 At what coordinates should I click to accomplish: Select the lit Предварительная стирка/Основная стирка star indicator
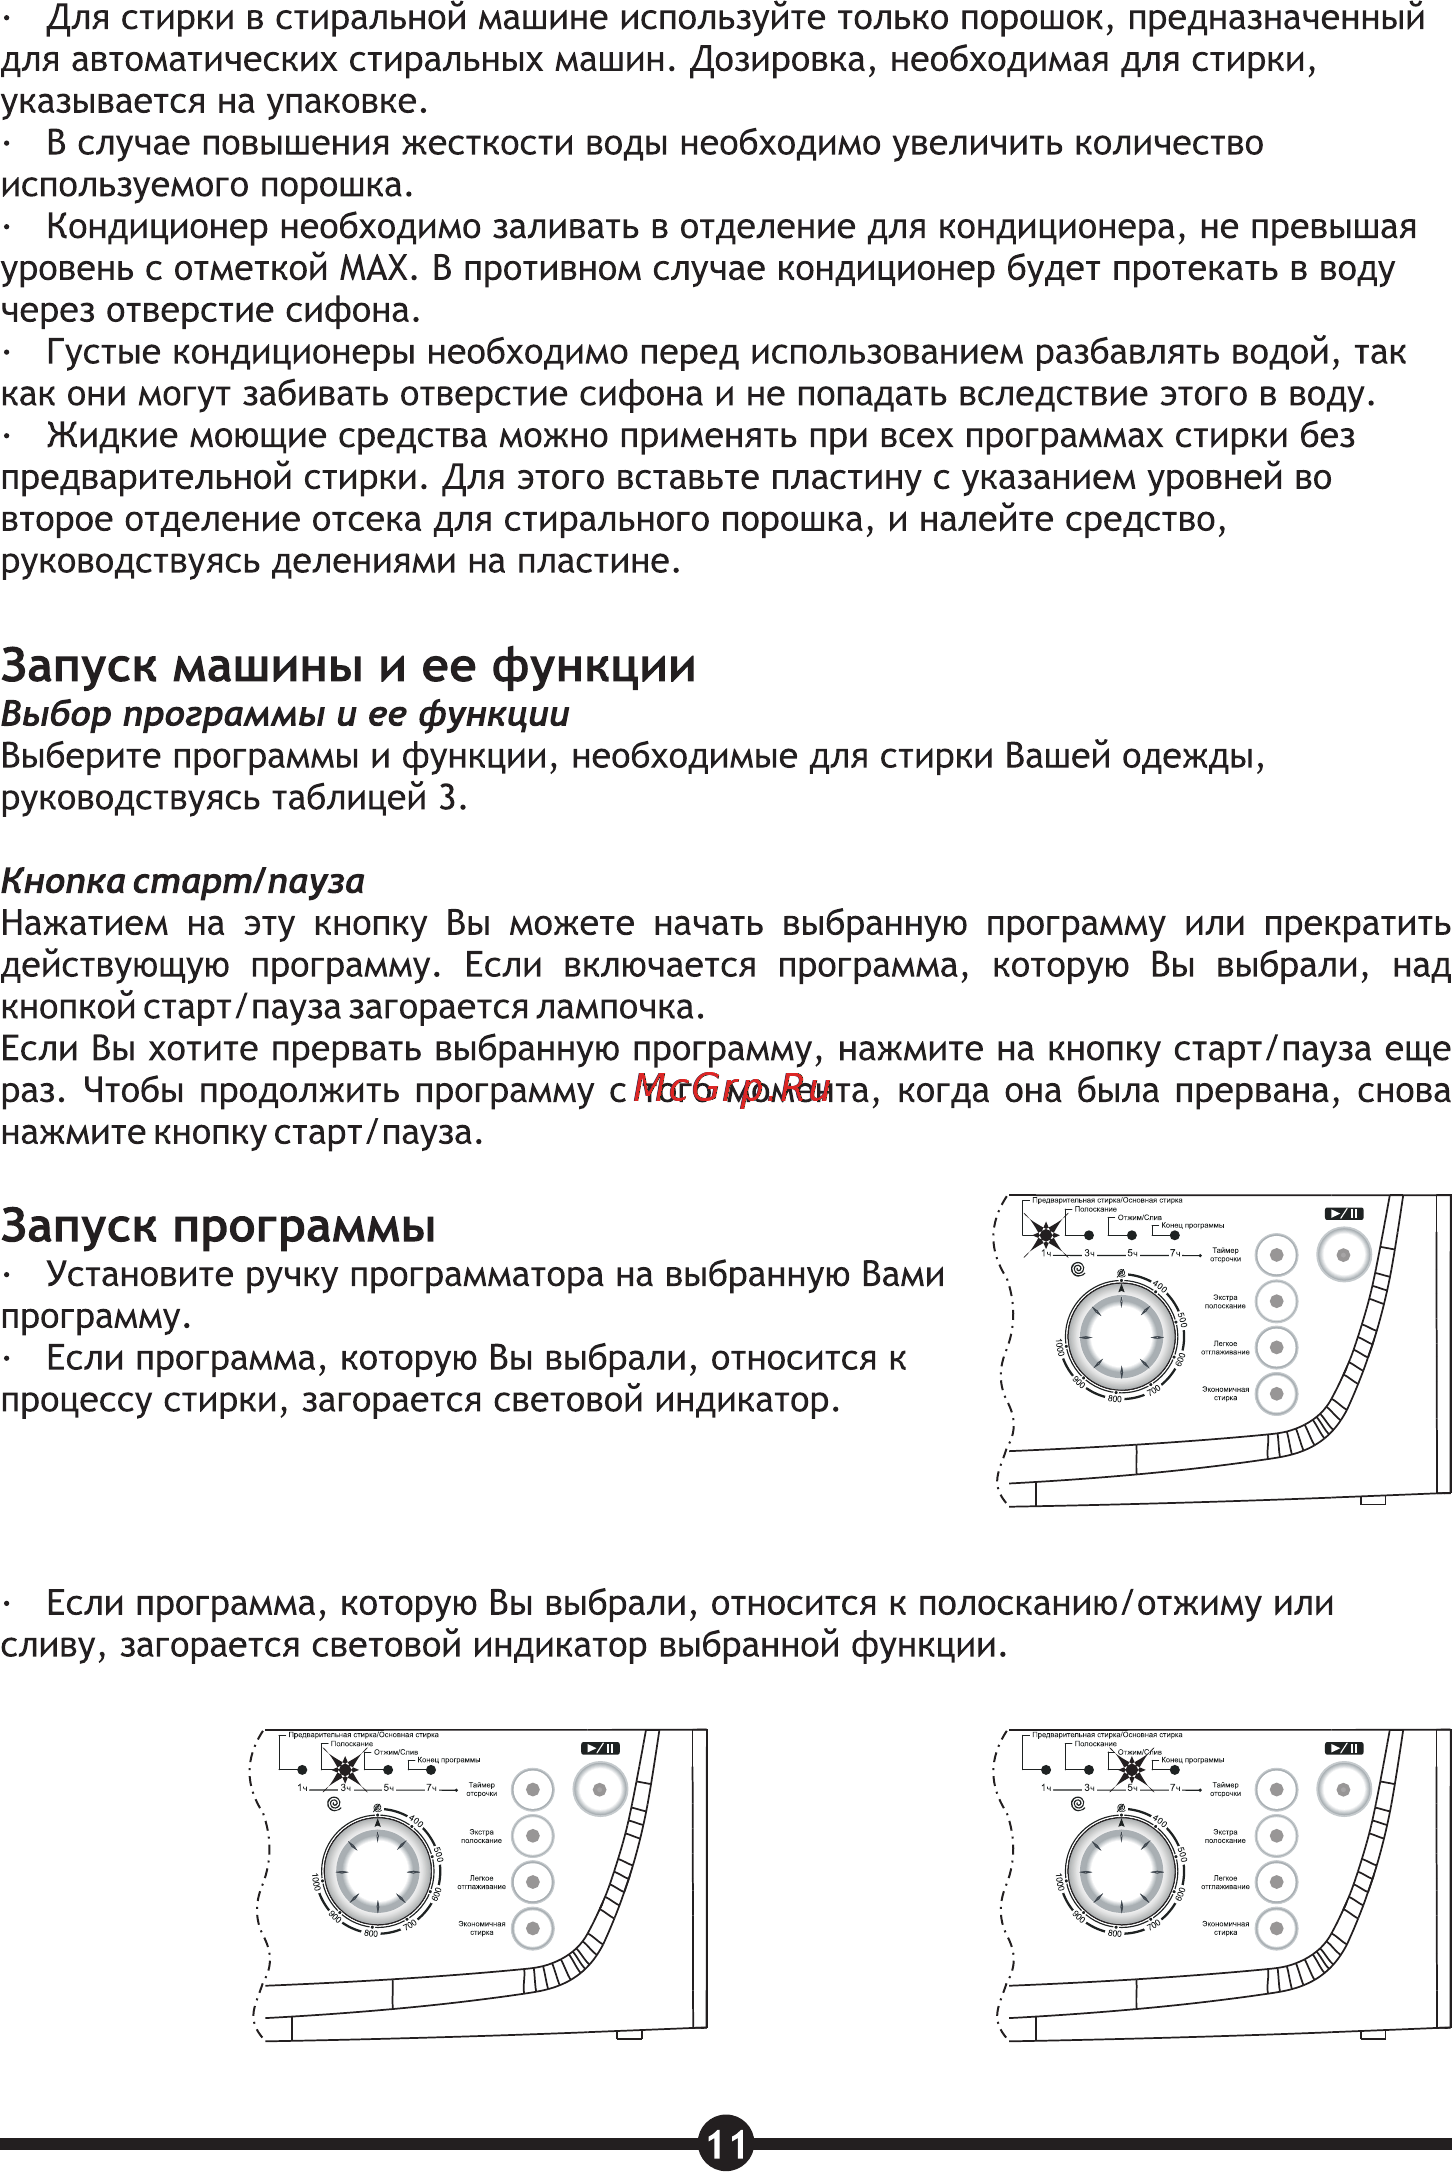coord(1046,1235)
